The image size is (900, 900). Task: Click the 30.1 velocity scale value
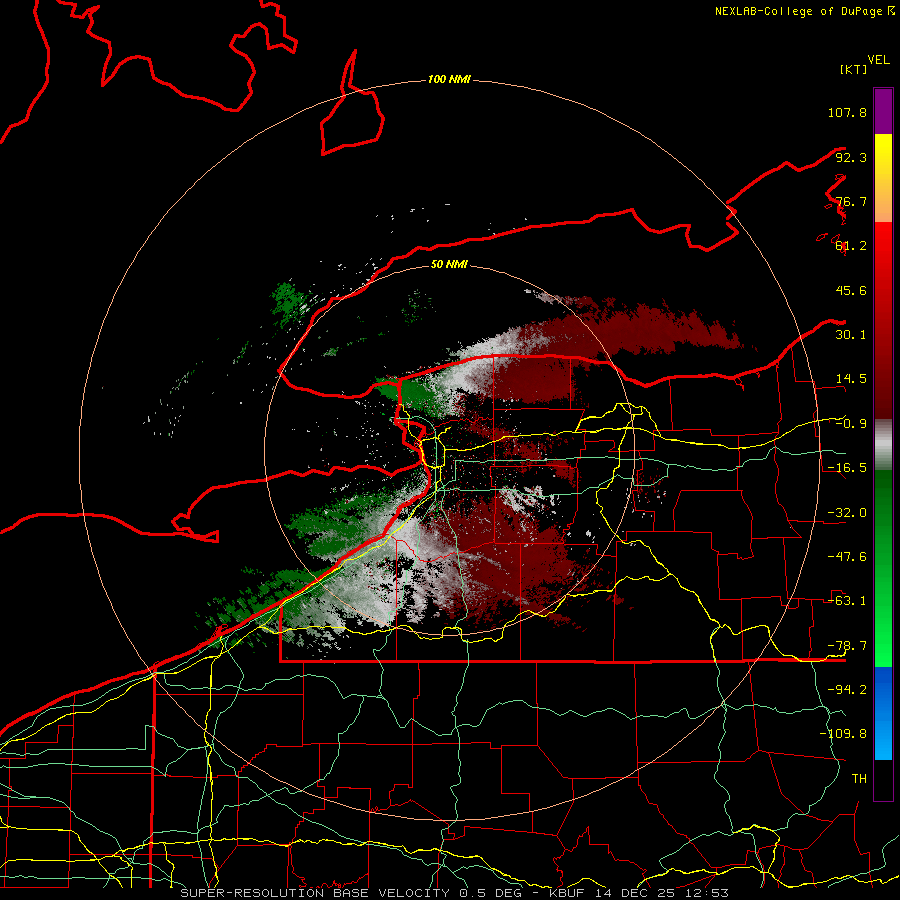point(851,335)
